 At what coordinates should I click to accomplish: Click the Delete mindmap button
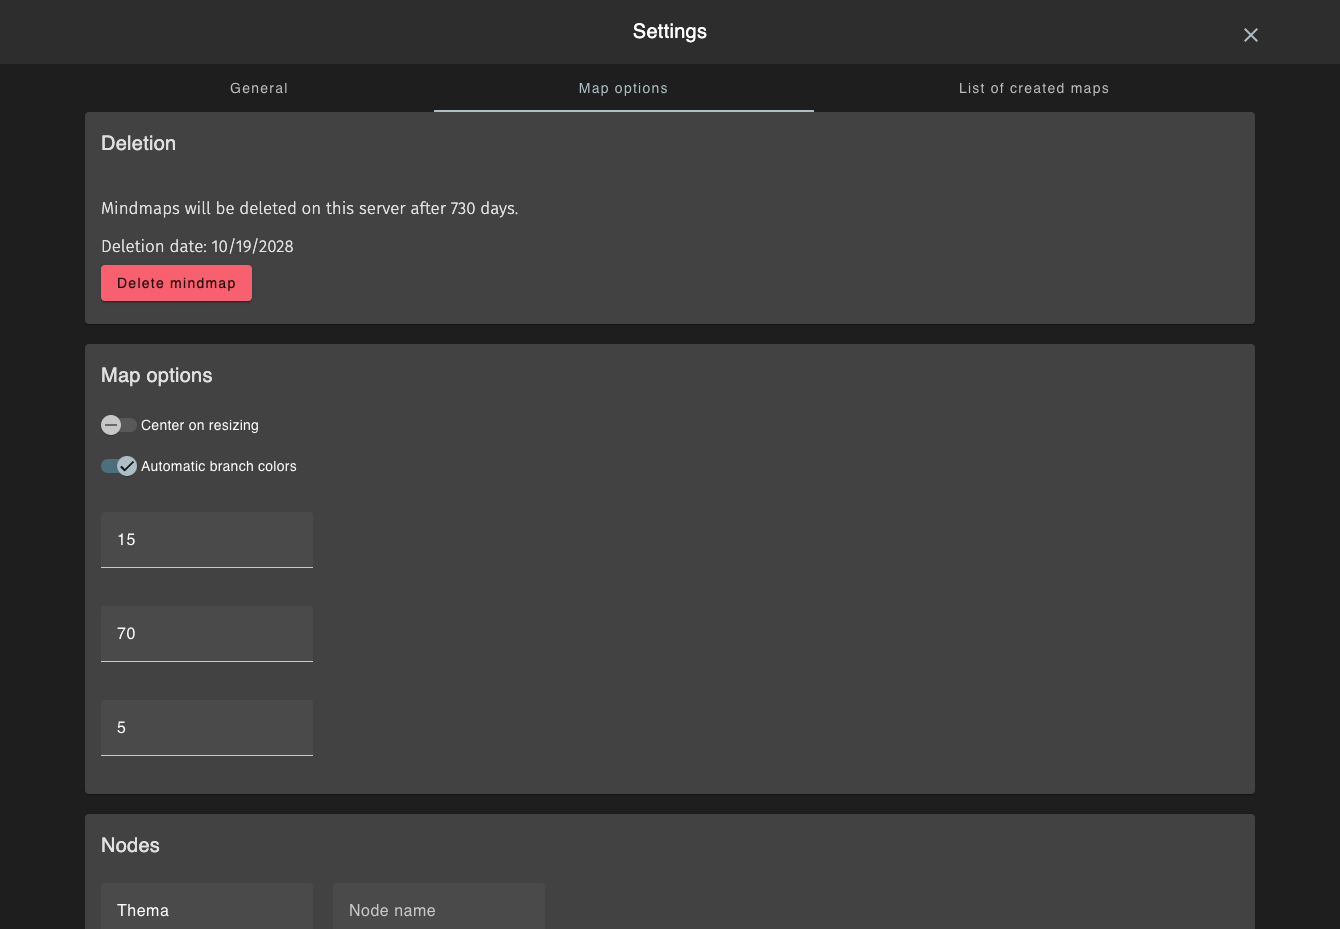point(176,283)
